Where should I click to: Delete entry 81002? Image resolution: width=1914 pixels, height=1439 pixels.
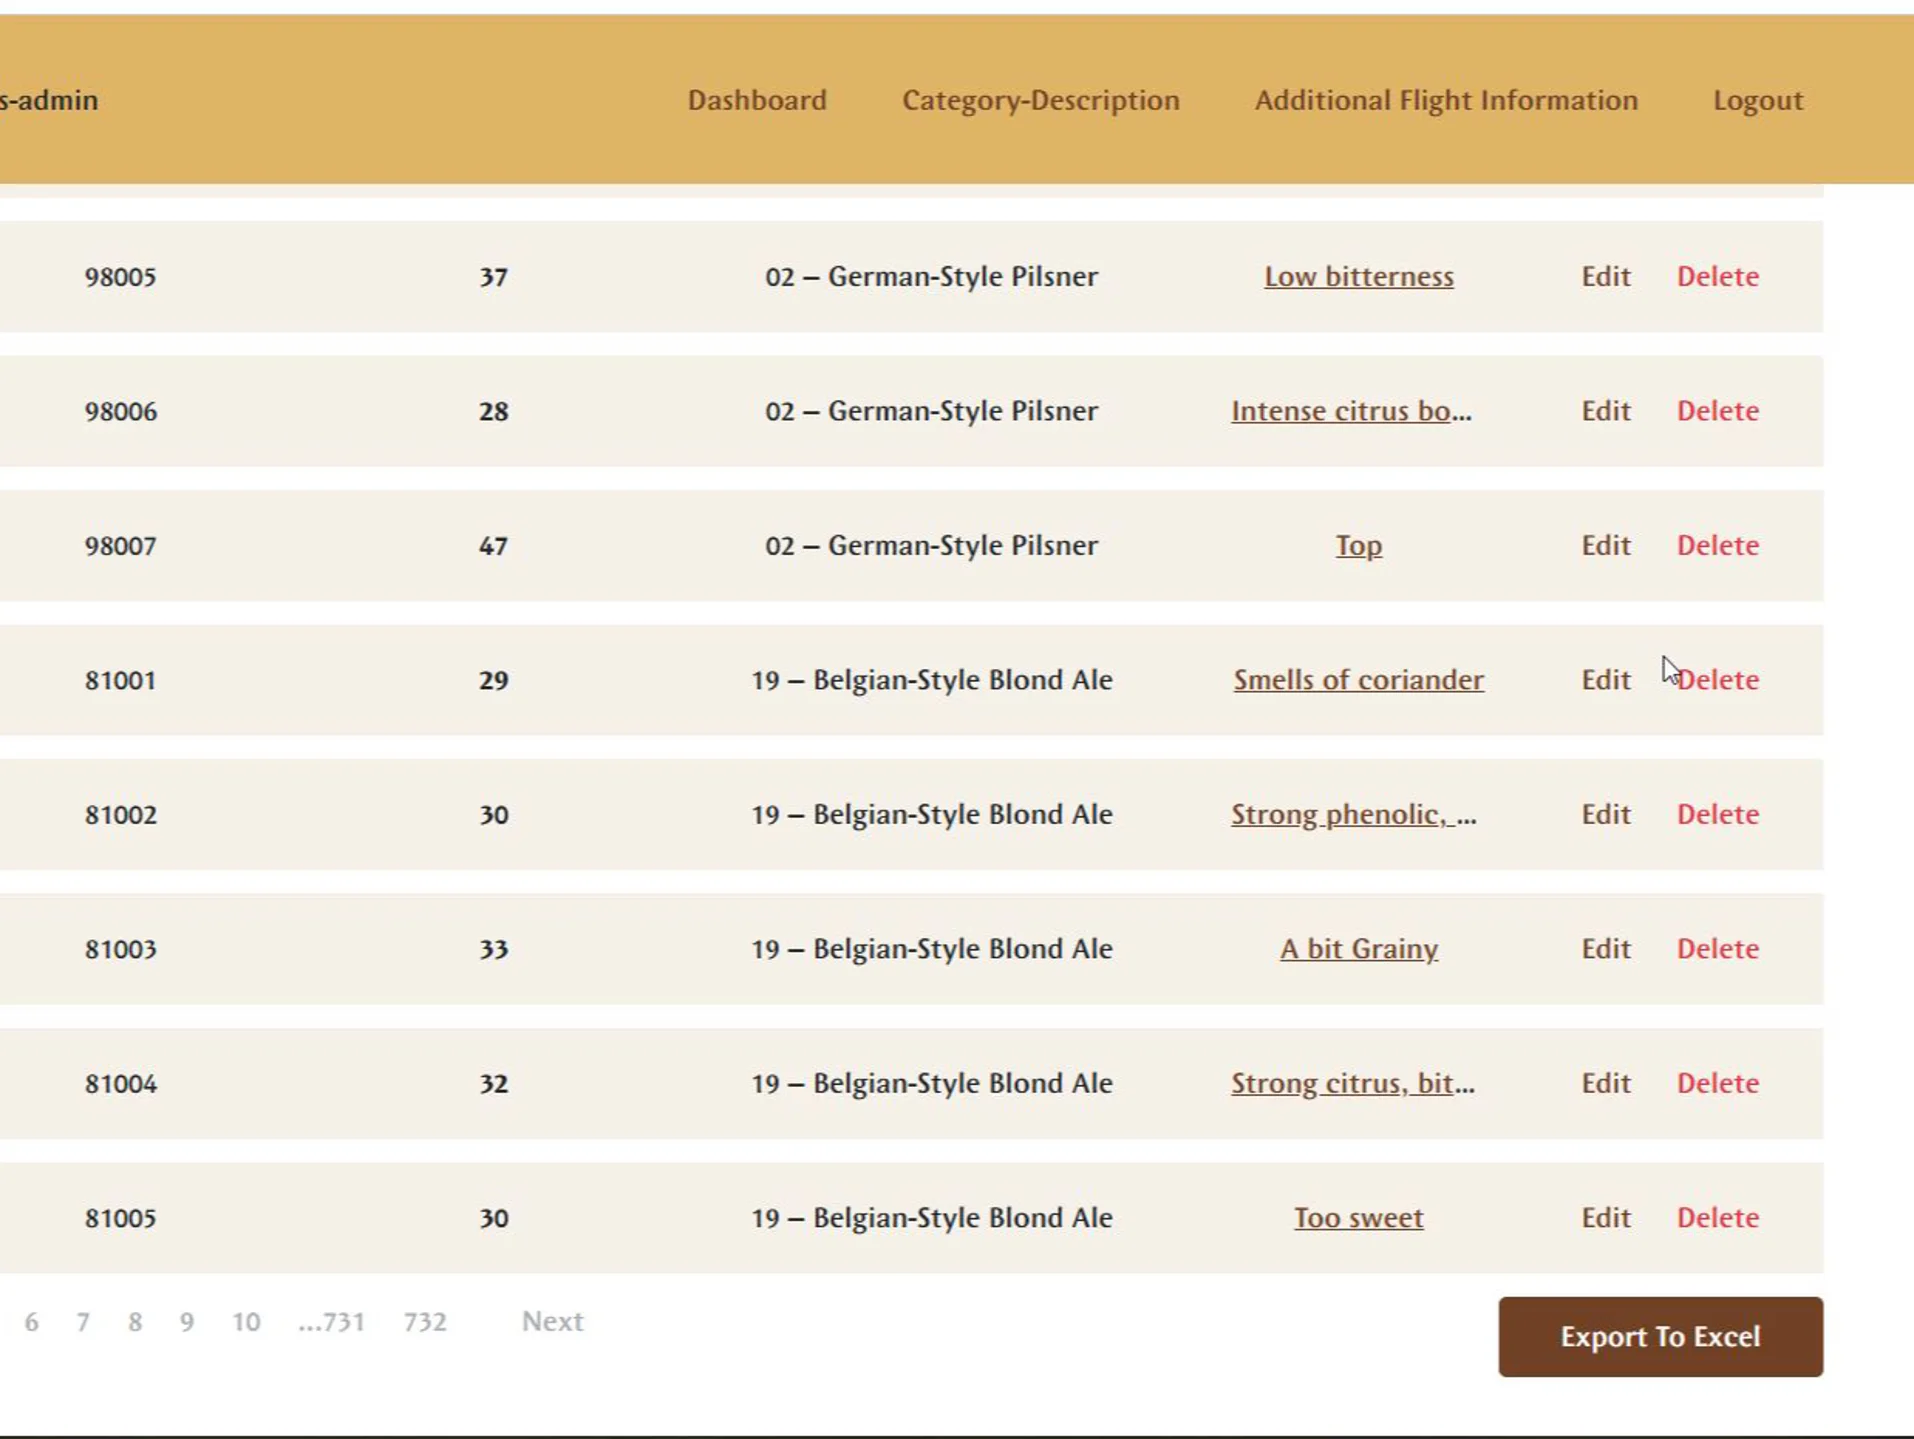[x=1717, y=814]
